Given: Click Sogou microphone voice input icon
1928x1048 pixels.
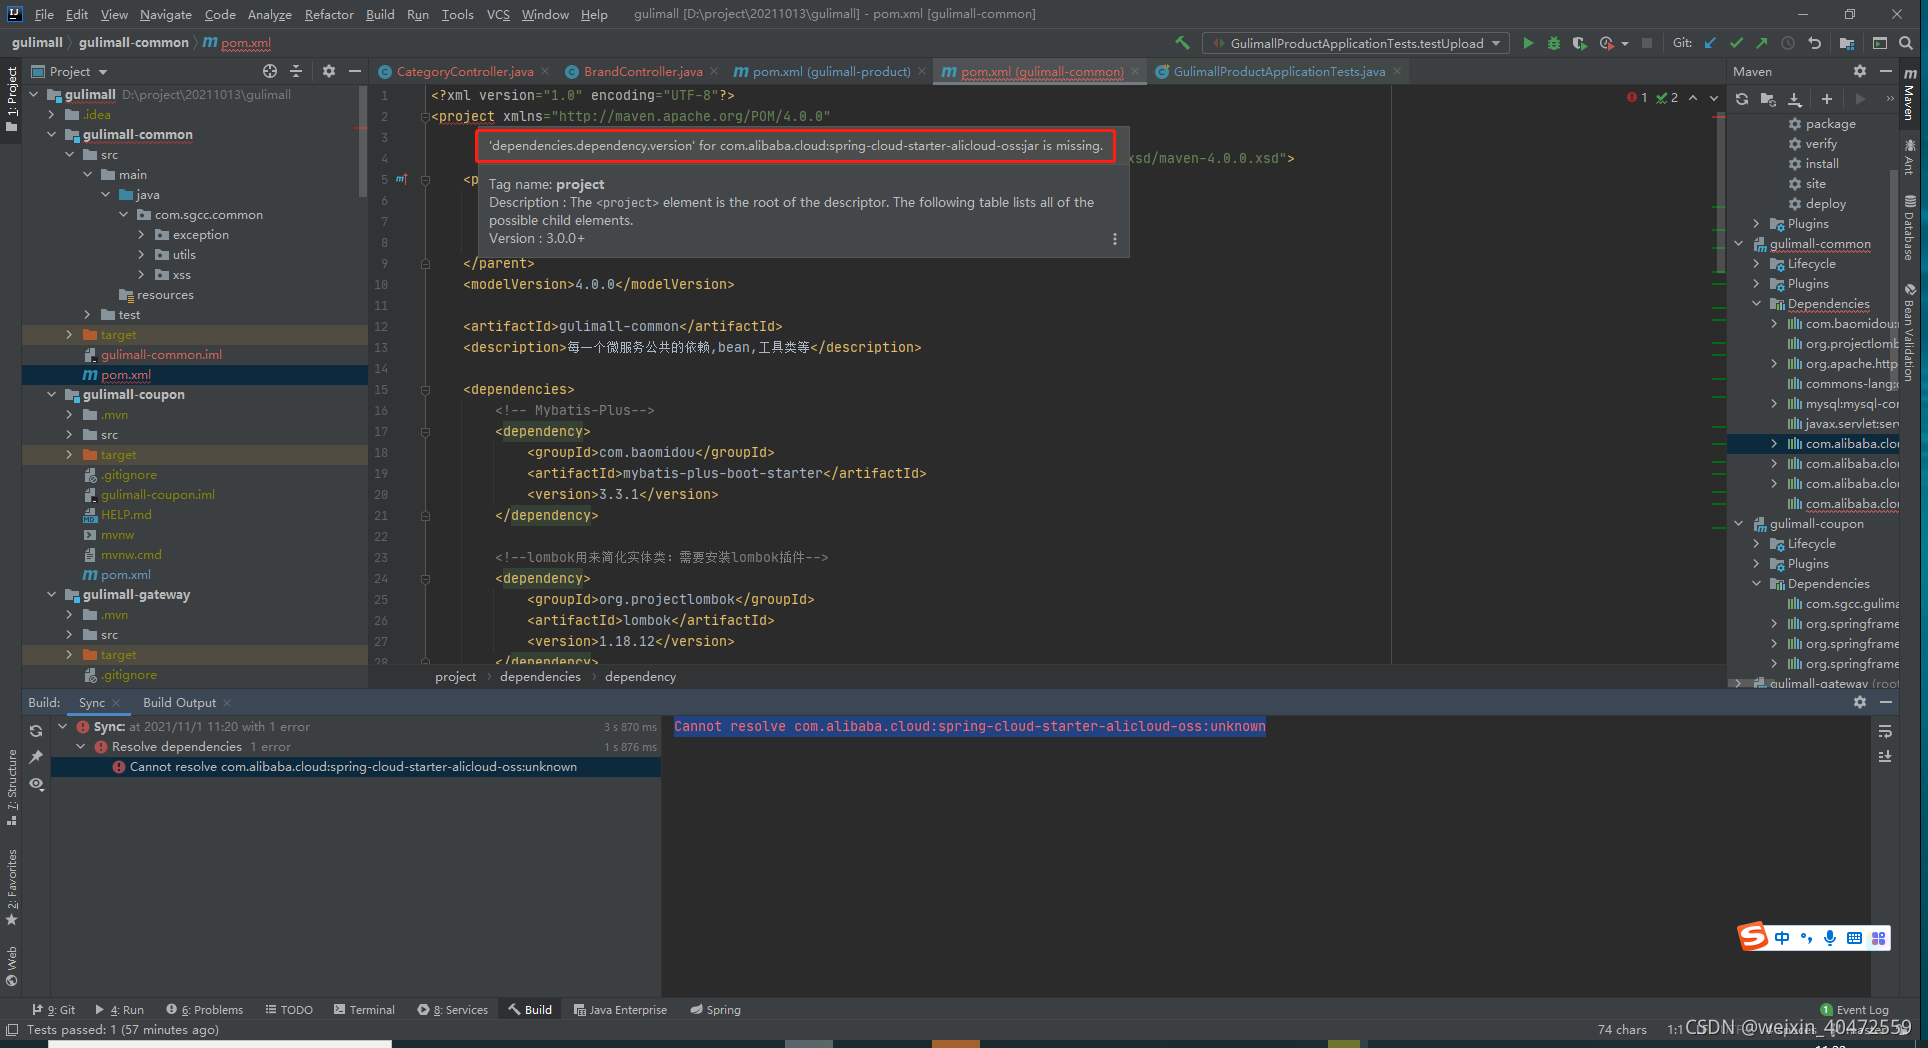Looking at the screenshot, I should coord(1830,938).
